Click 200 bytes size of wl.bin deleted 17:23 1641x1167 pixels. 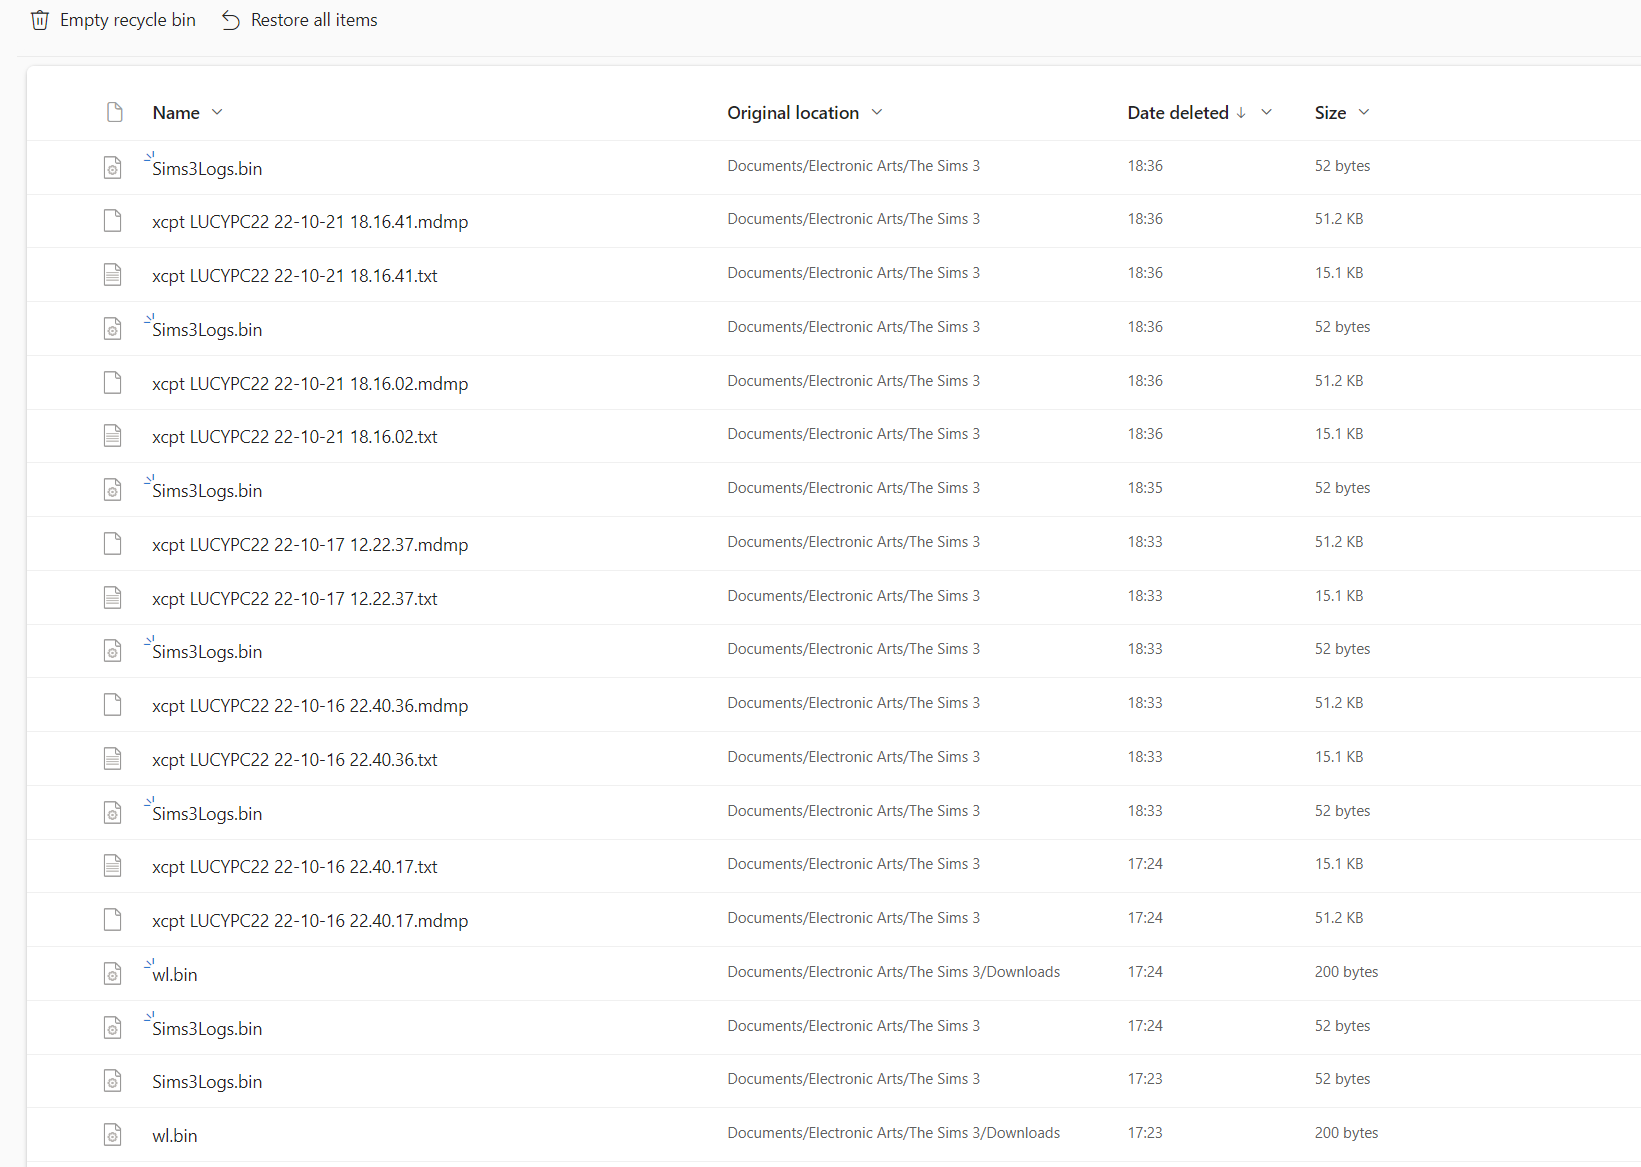pyautogui.click(x=1346, y=1133)
